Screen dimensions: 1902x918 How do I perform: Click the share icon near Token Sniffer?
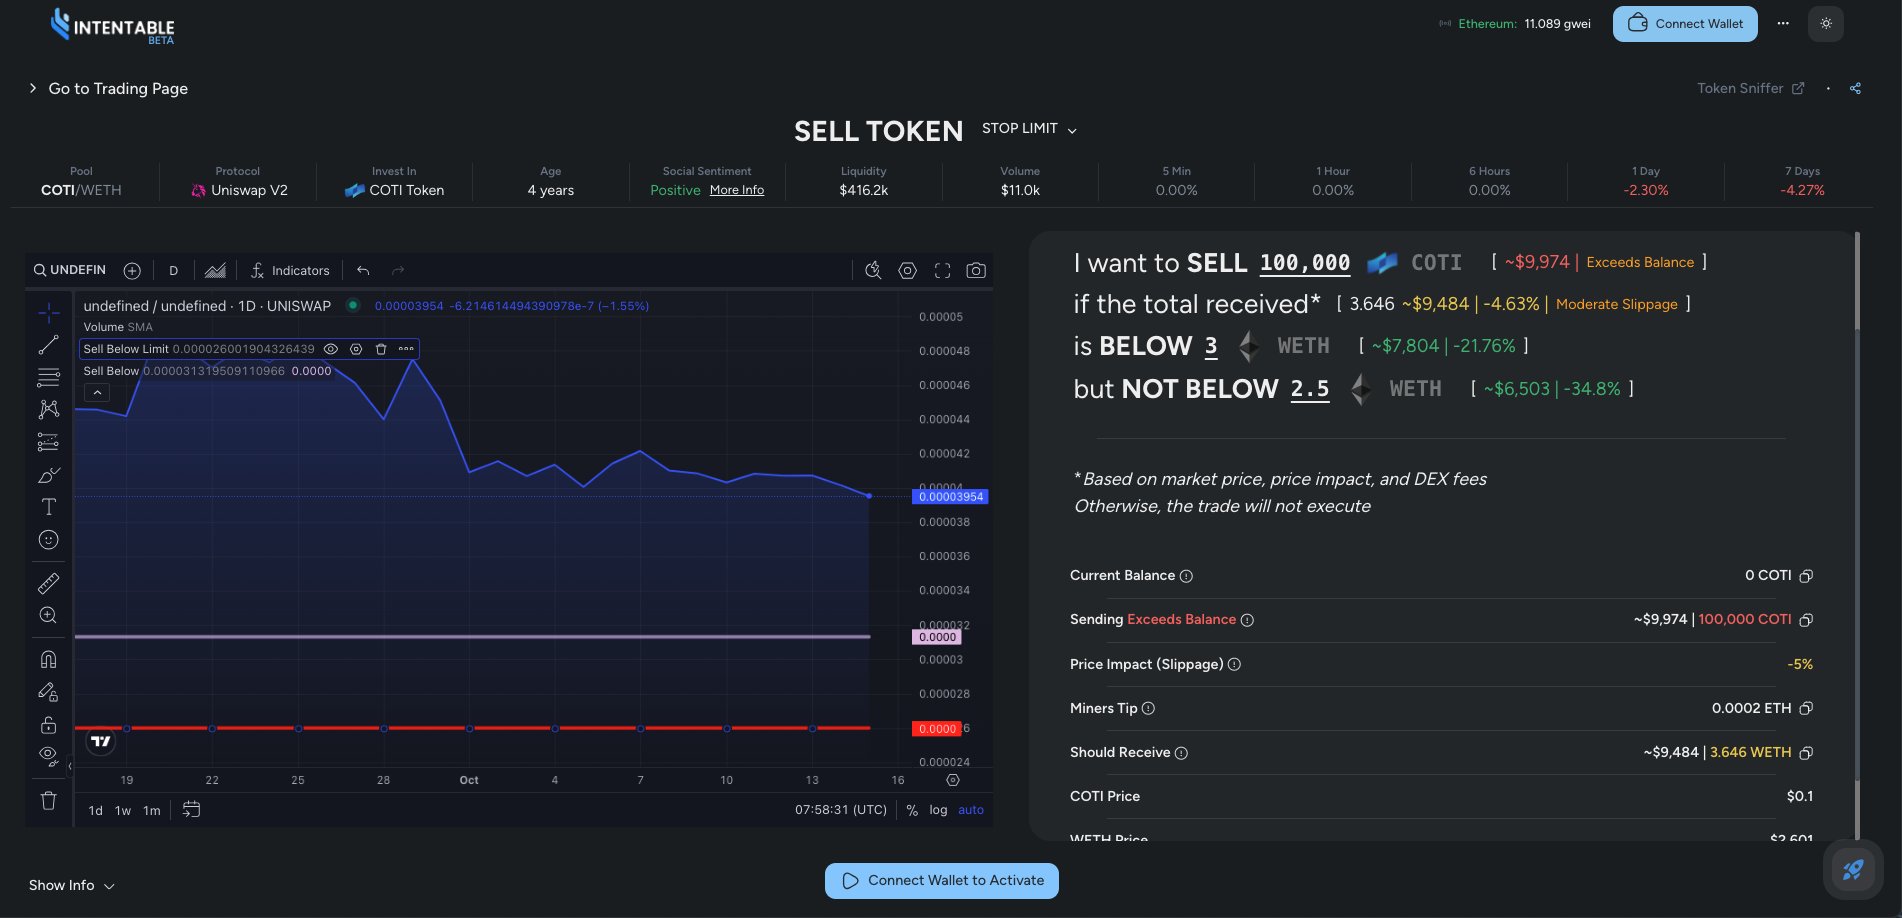click(1855, 88)
